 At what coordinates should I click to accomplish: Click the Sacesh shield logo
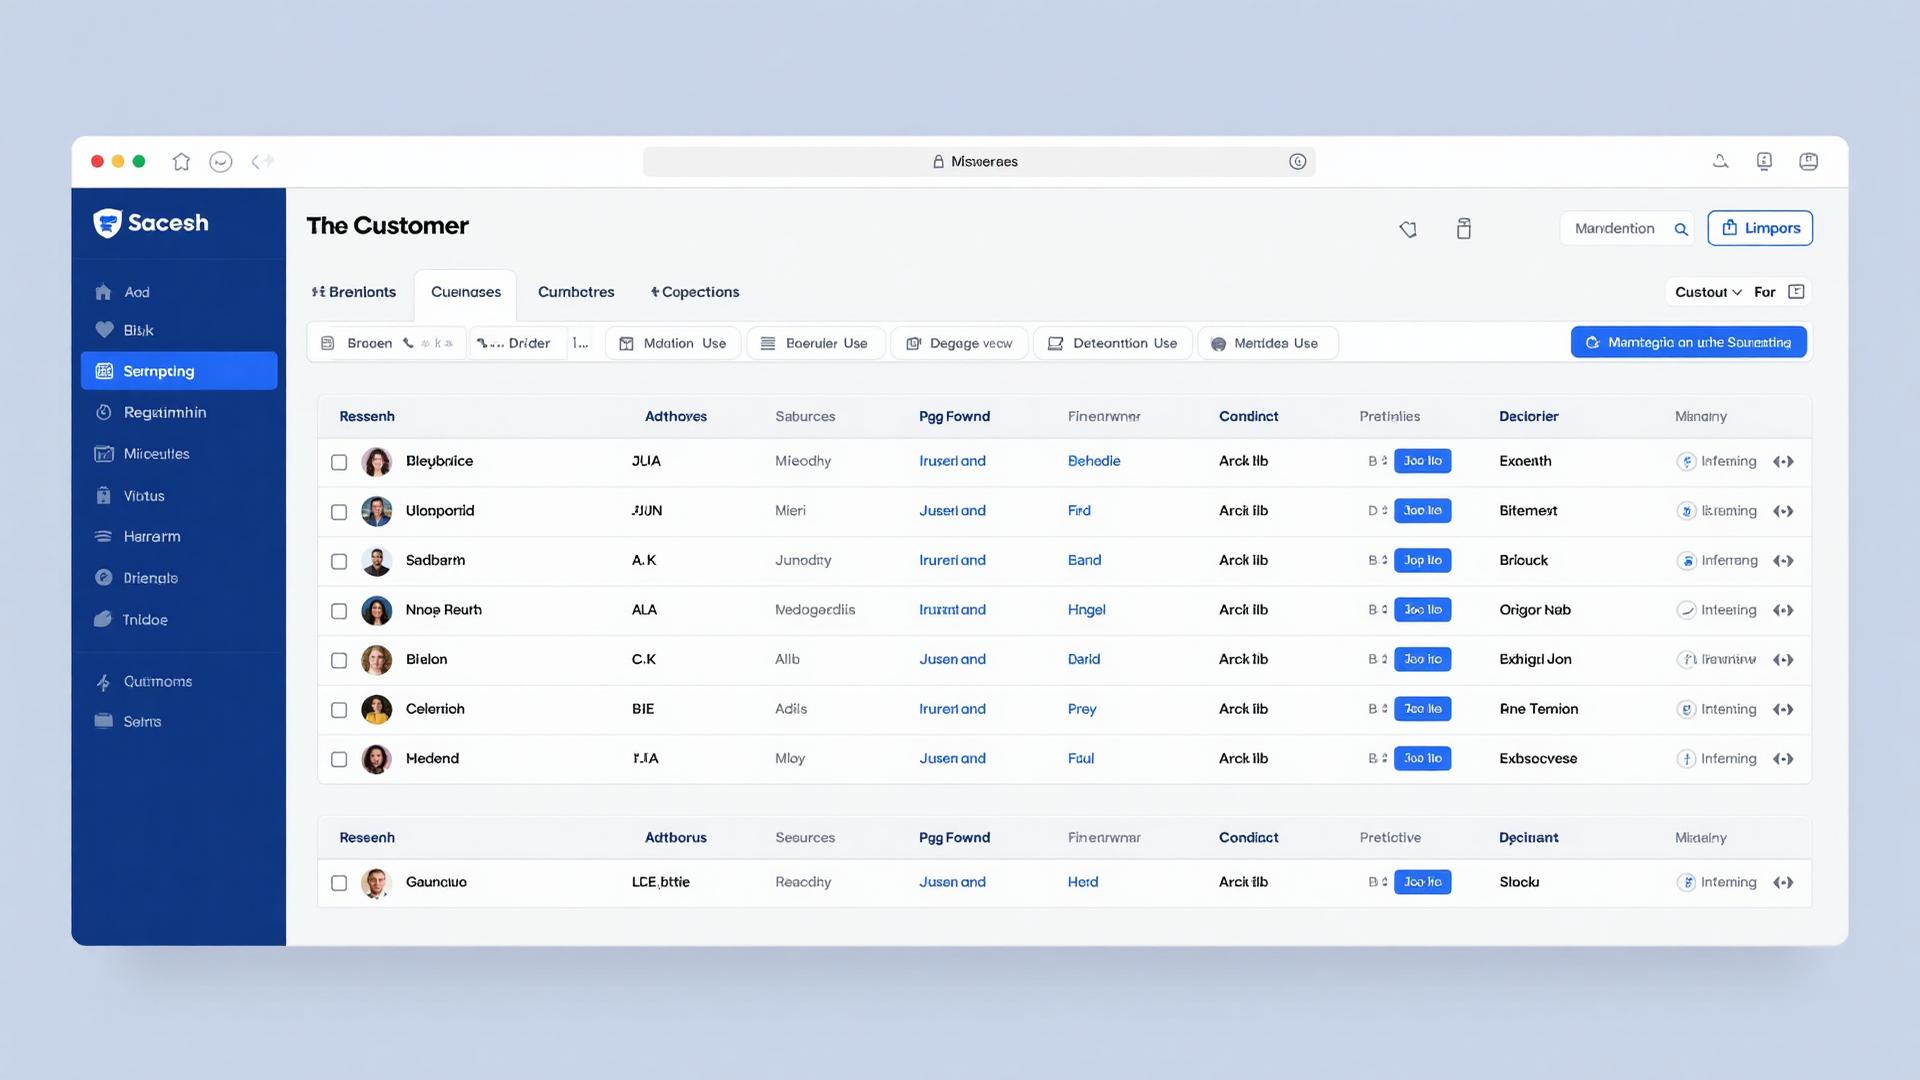tap(107, 223)
